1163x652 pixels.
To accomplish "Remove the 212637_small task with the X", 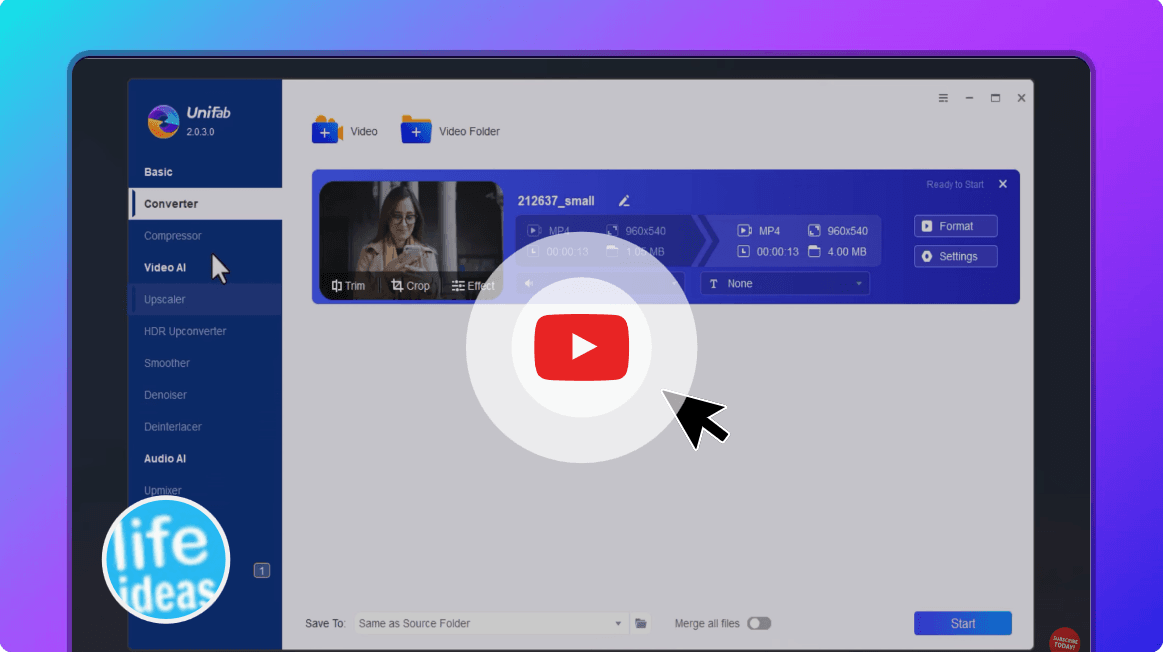I will pyautogui.click(x=1003, y=184).
